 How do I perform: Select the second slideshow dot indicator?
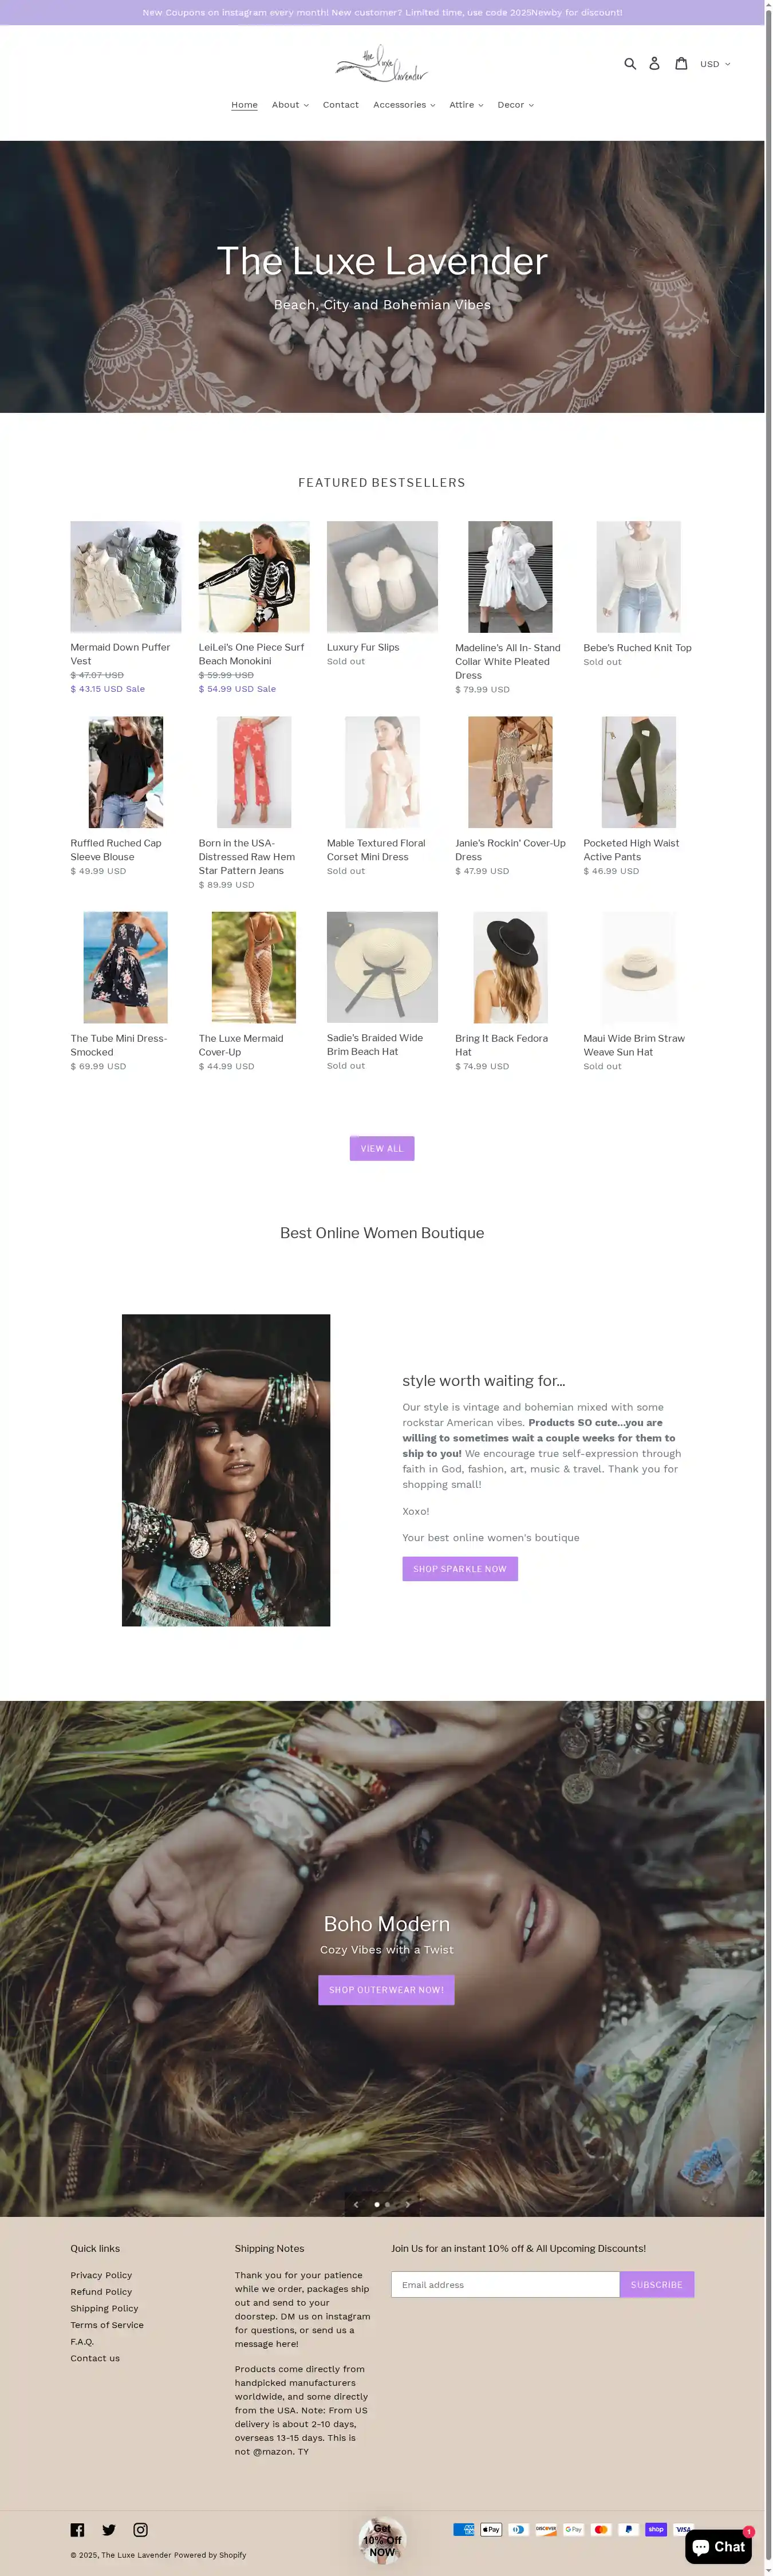[x=388, y=2204]
